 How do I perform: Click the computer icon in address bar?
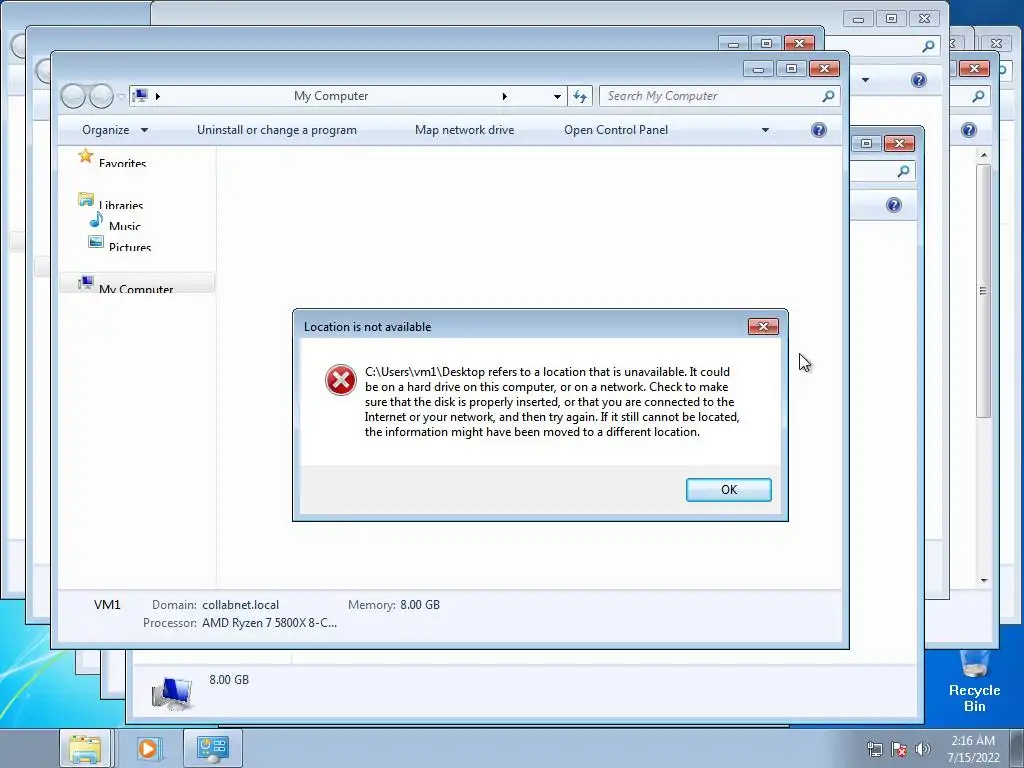pyautogui.click(x=140, y=96)
